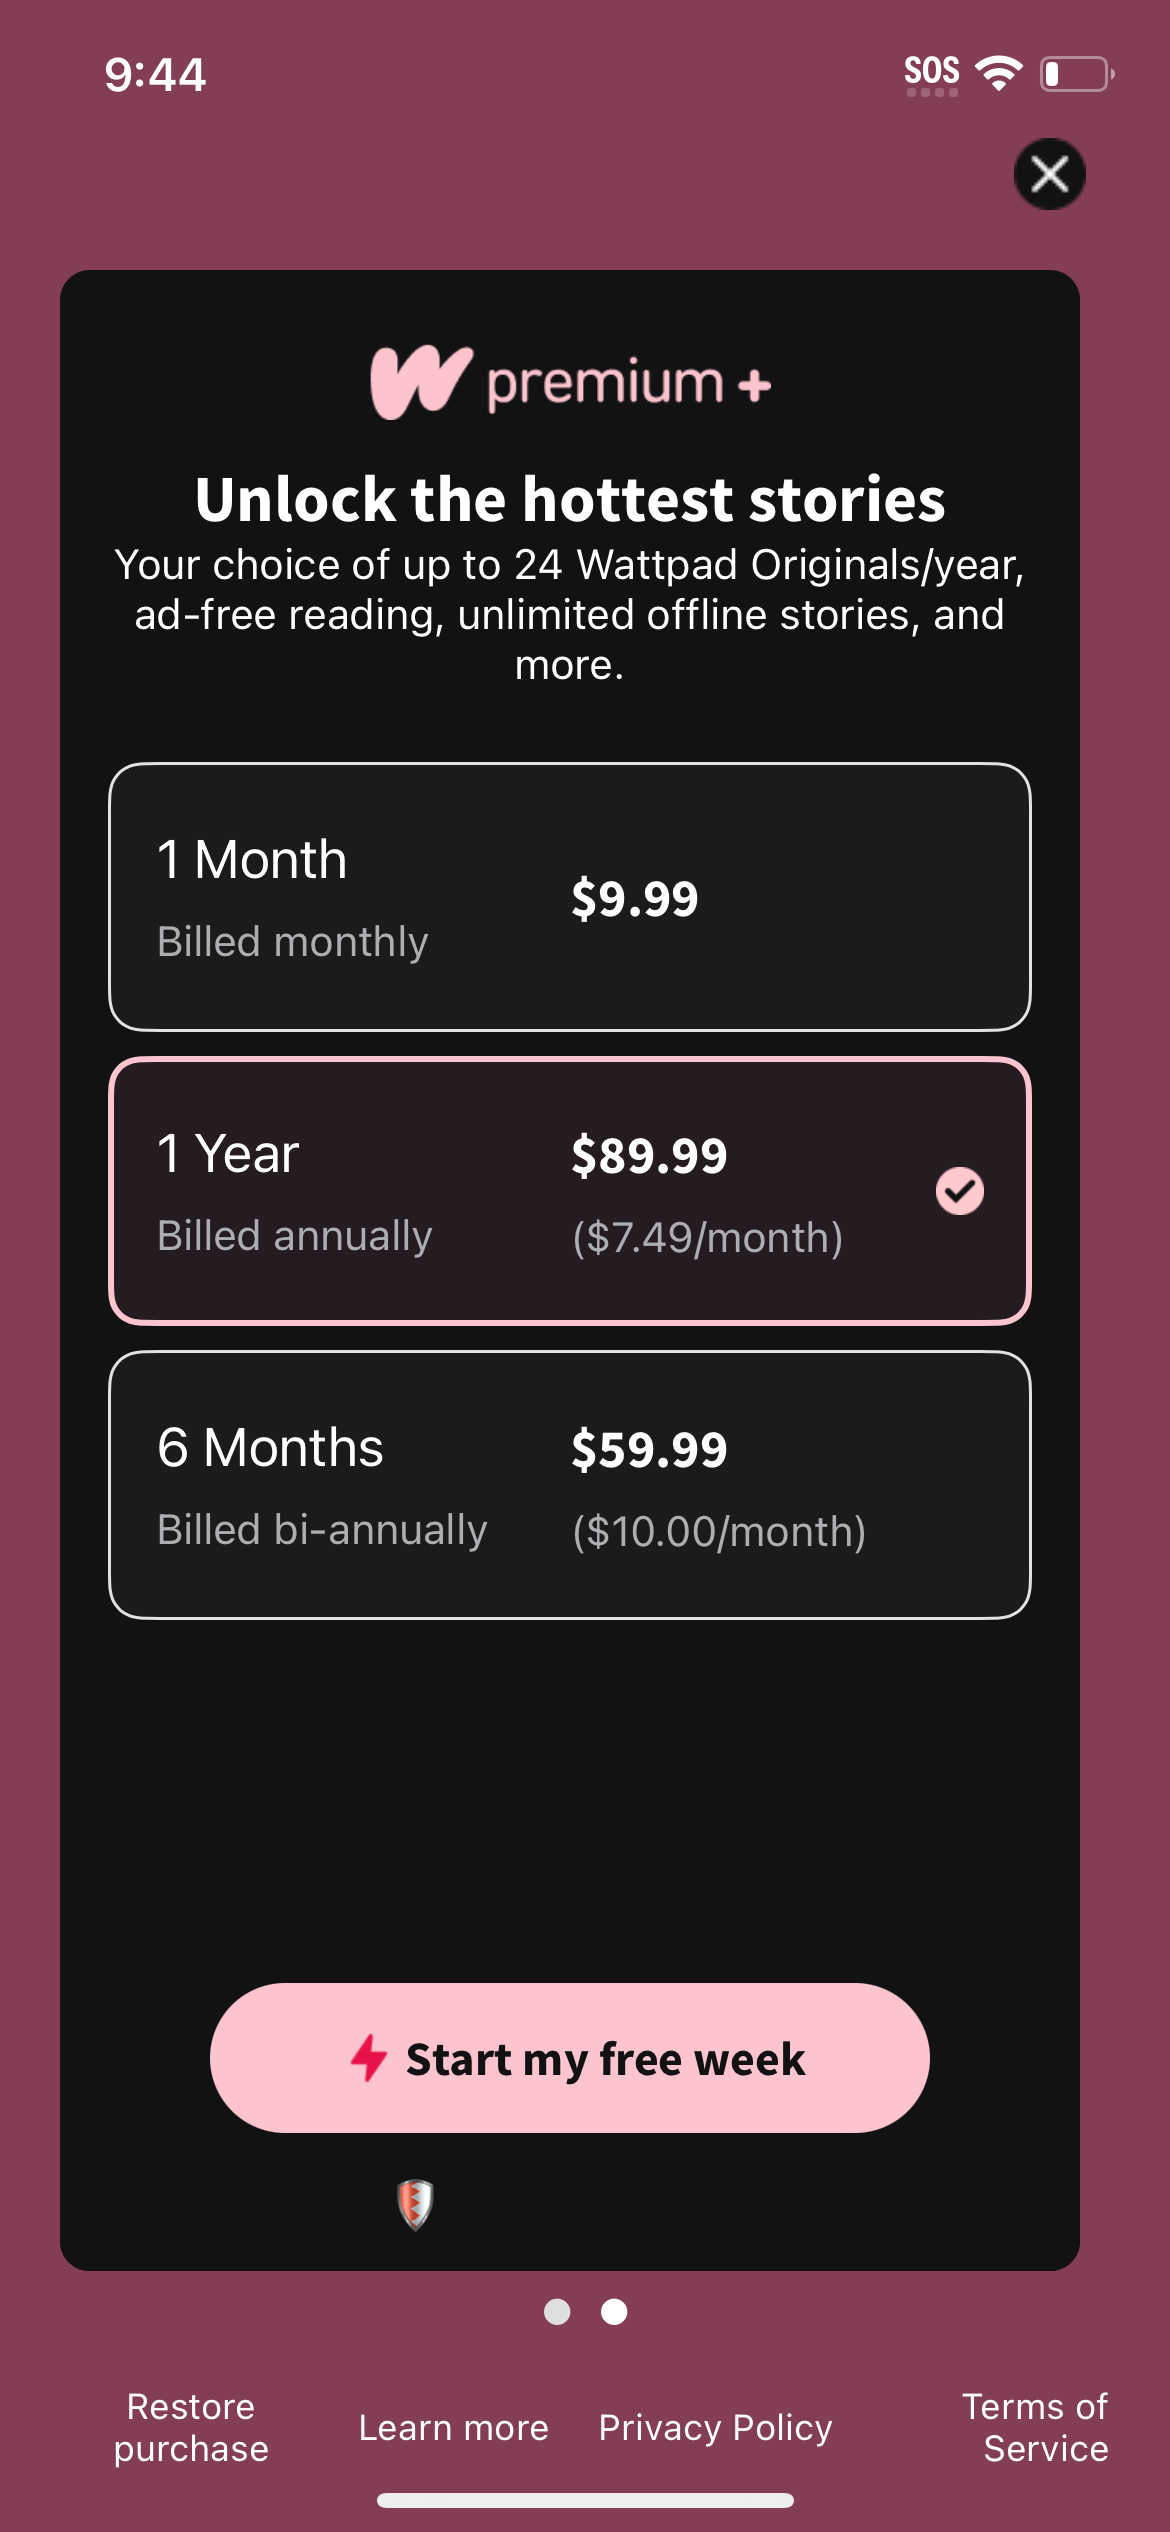
Task: Open the Learn more link
Action: [454, 2427]
